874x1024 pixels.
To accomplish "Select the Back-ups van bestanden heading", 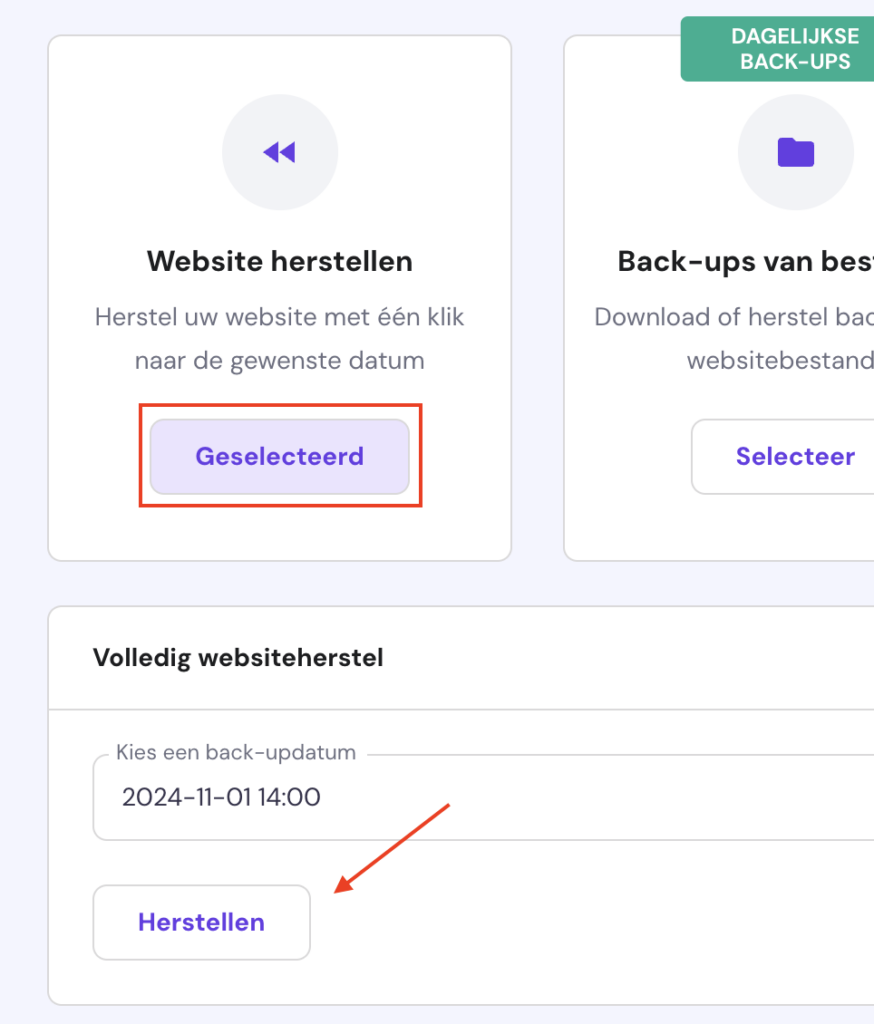I will point(745,262).
